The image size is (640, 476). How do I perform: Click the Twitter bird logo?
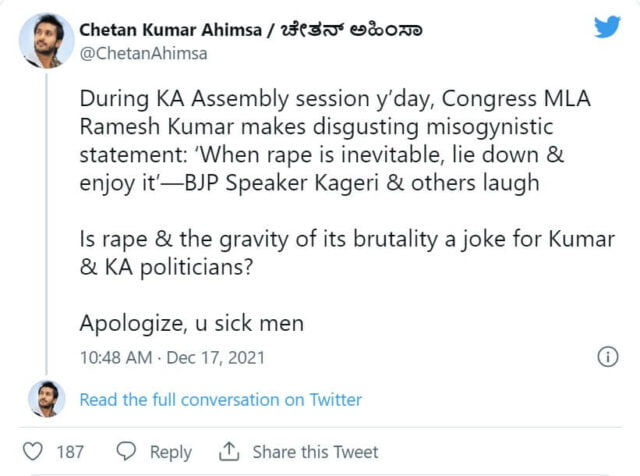606,28
